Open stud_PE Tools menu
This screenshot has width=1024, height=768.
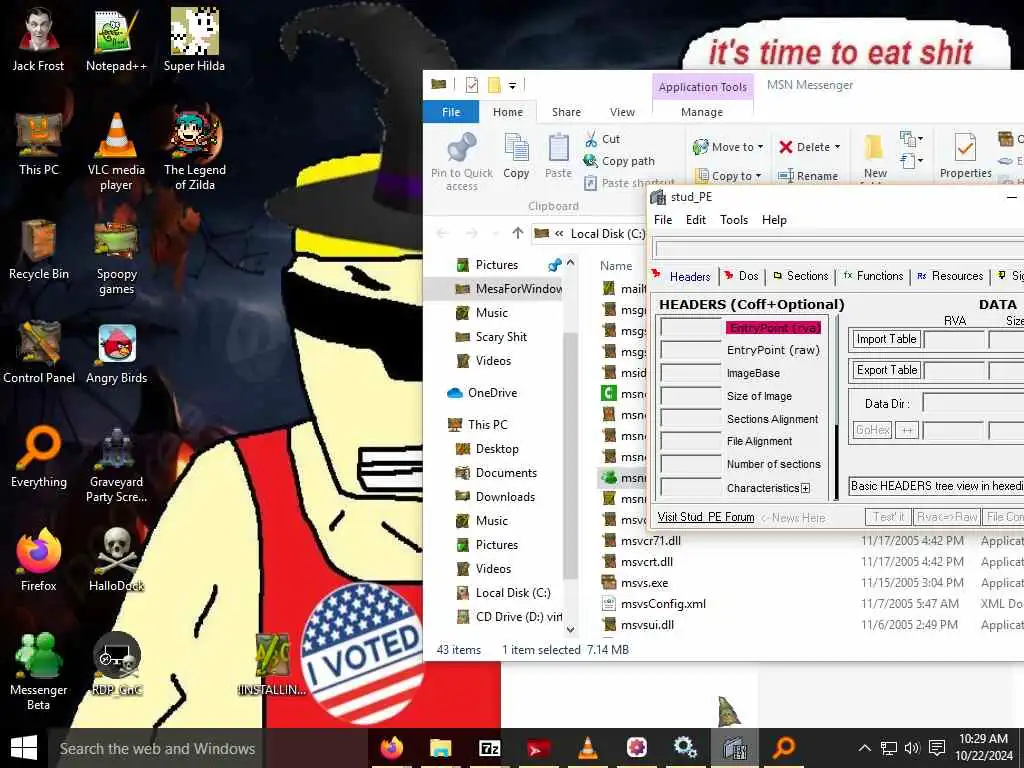click(x=733, y=219)
